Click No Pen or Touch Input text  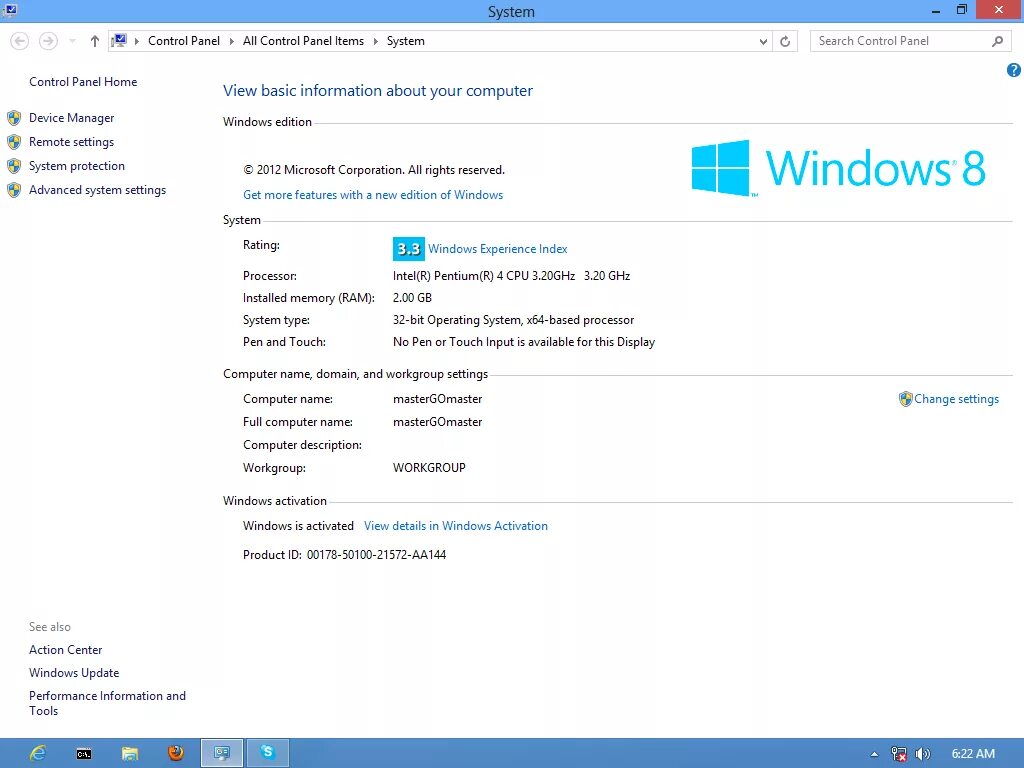[x=524, y=342]
